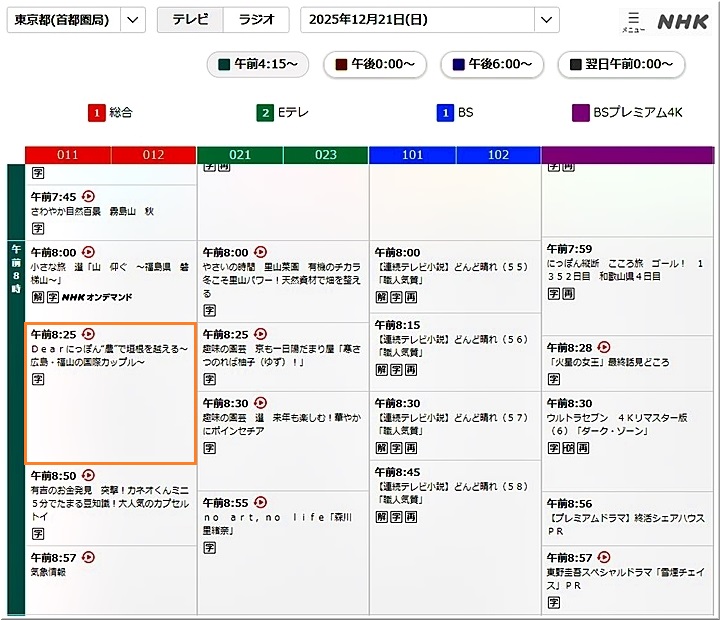Jump to 午後6:00〜 time slot
This screenshot has height=620, width=720.
[490, 64]
